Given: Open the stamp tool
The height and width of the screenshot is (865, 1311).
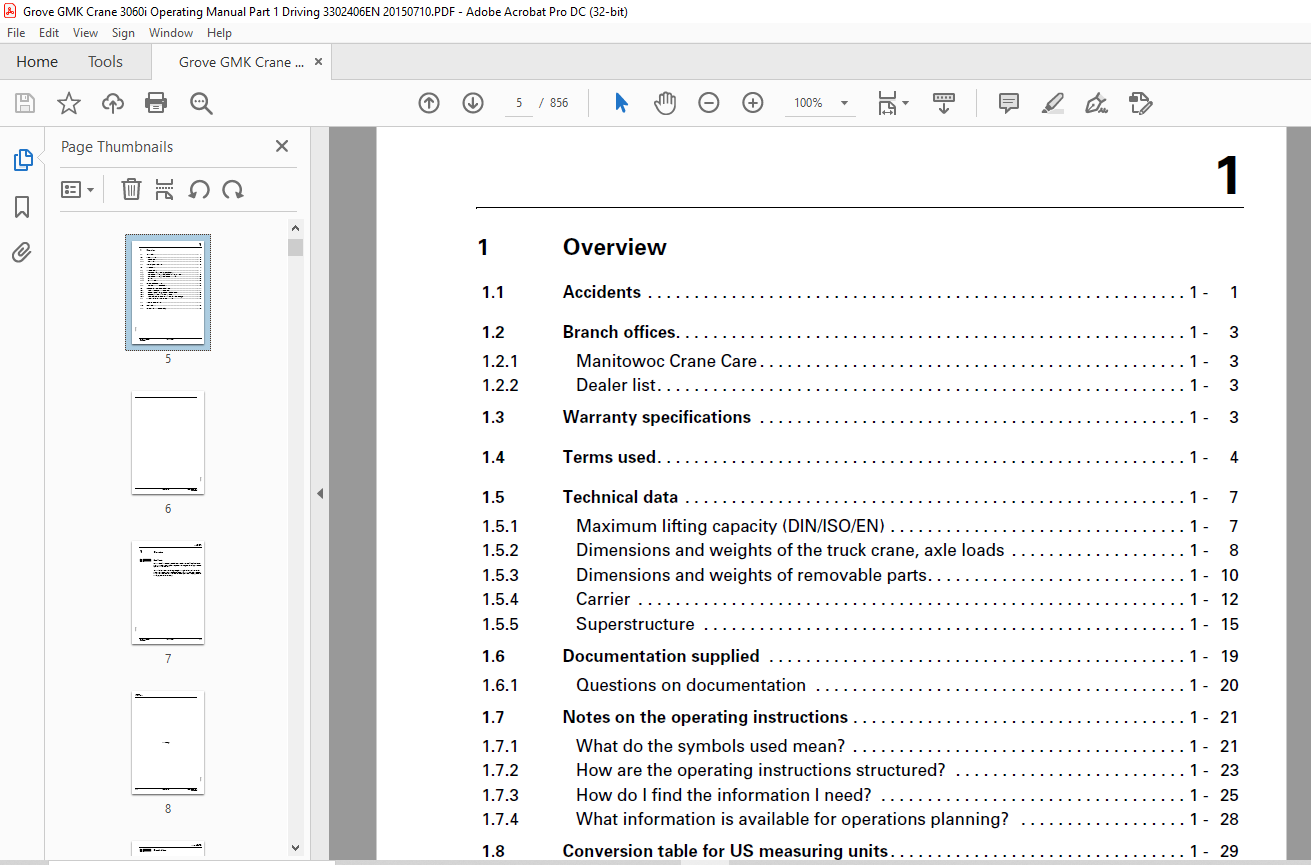Looking at the screenshot, I should tap(1140, 103).
